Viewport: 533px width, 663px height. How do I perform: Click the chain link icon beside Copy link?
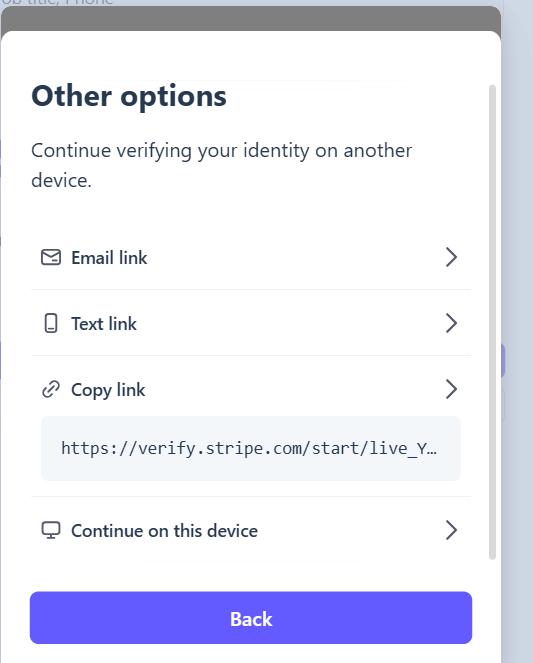(51, 389)
